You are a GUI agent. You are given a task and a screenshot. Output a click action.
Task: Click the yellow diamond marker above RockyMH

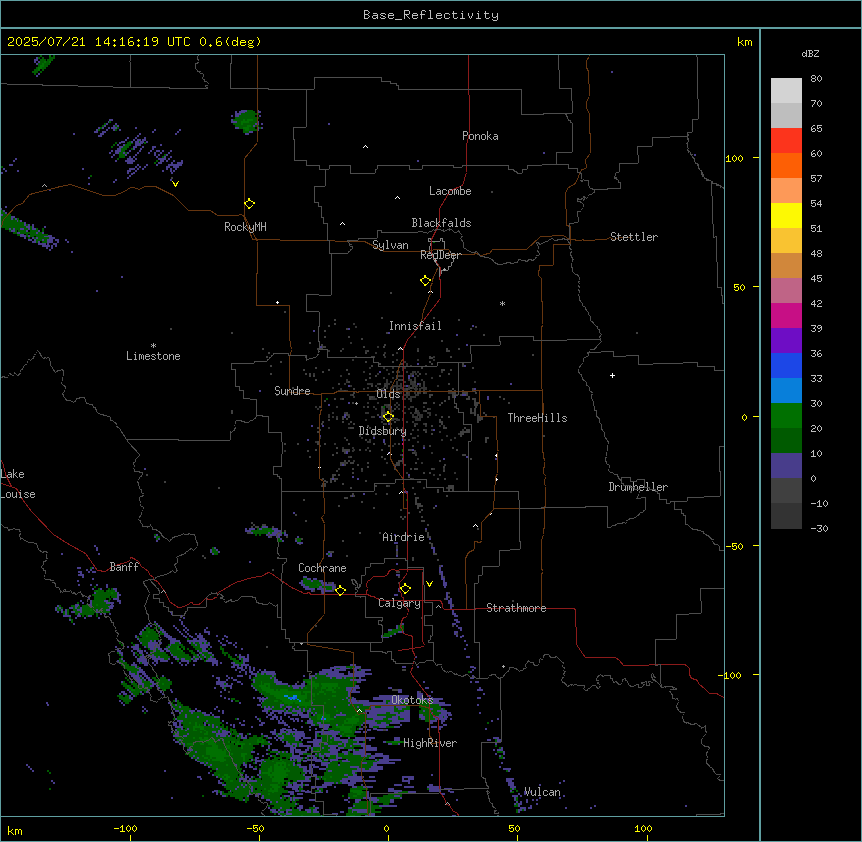[250, 204]
